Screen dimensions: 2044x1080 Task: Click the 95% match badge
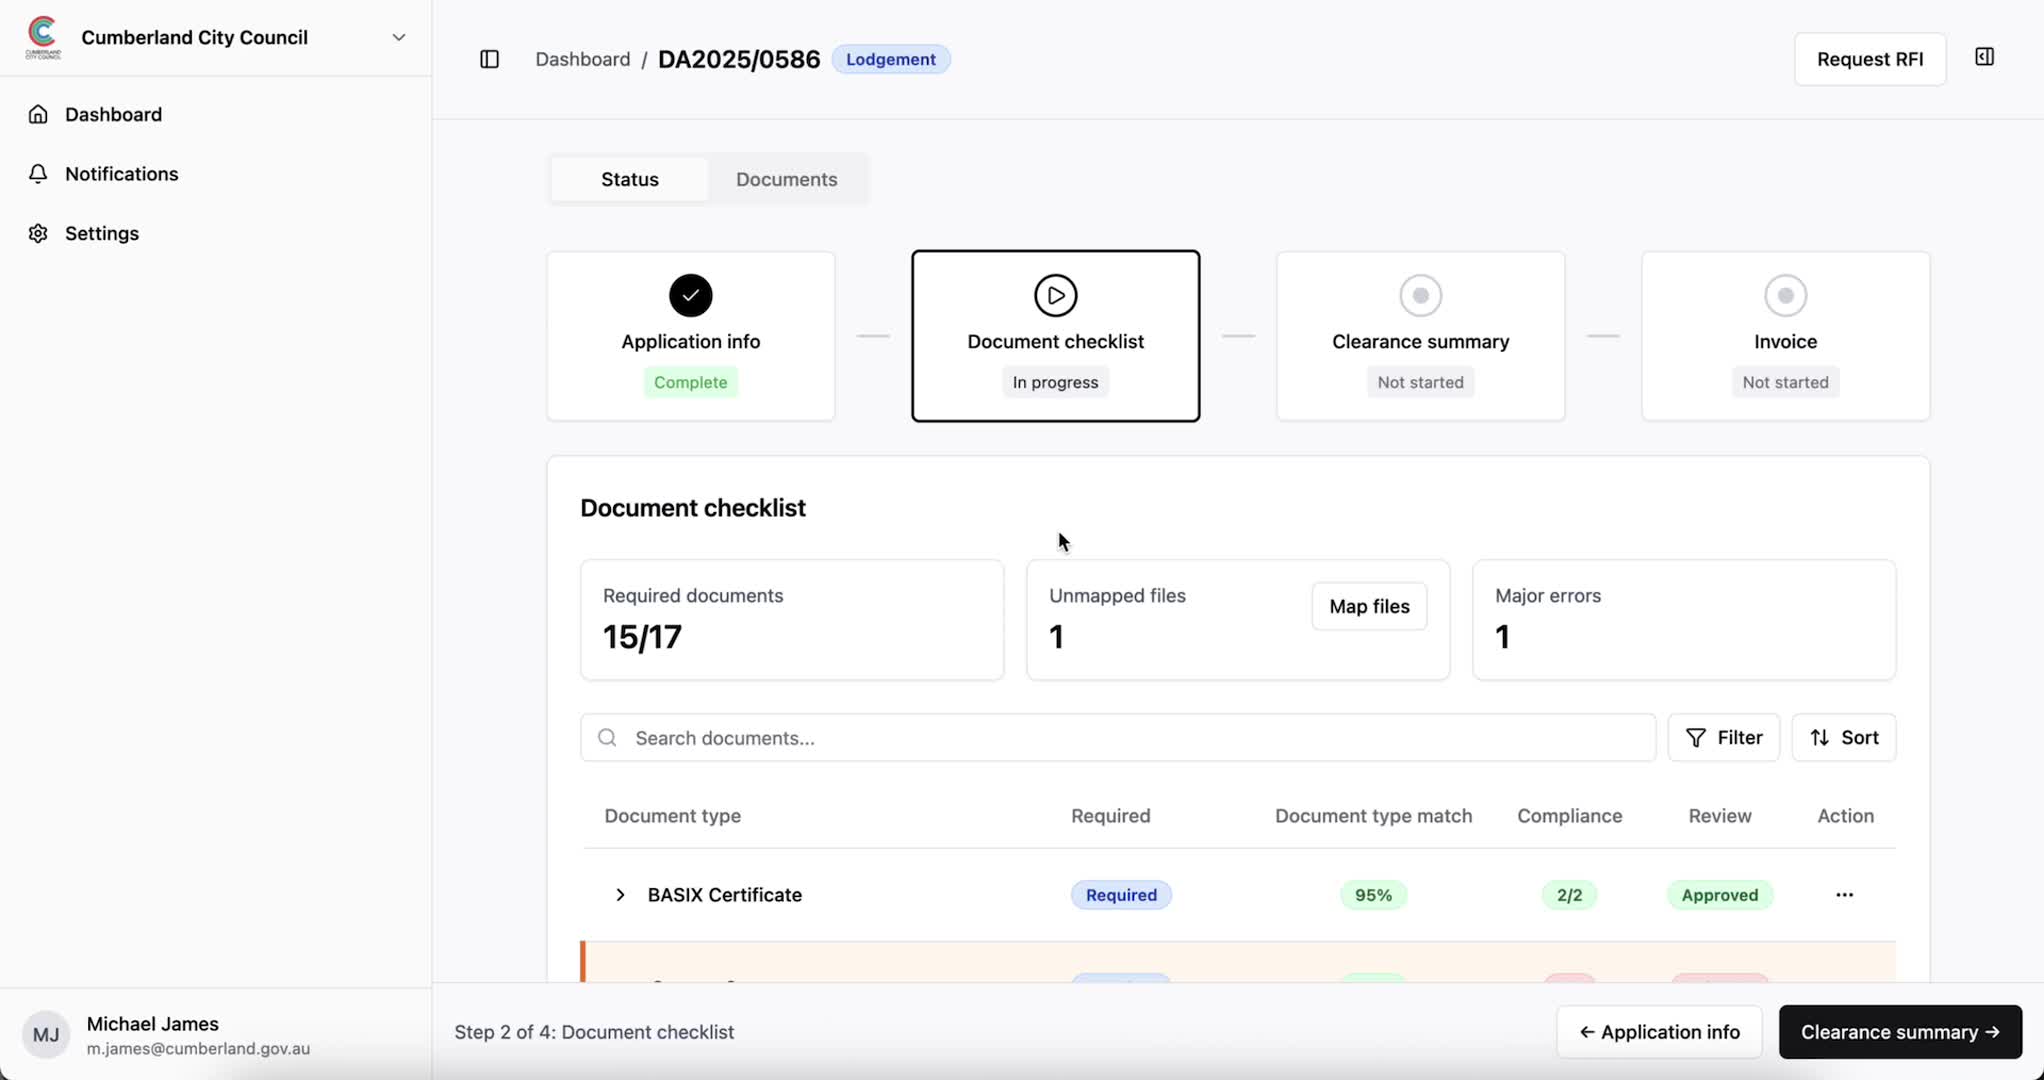pyautogui.click(x=1374, y=895)
